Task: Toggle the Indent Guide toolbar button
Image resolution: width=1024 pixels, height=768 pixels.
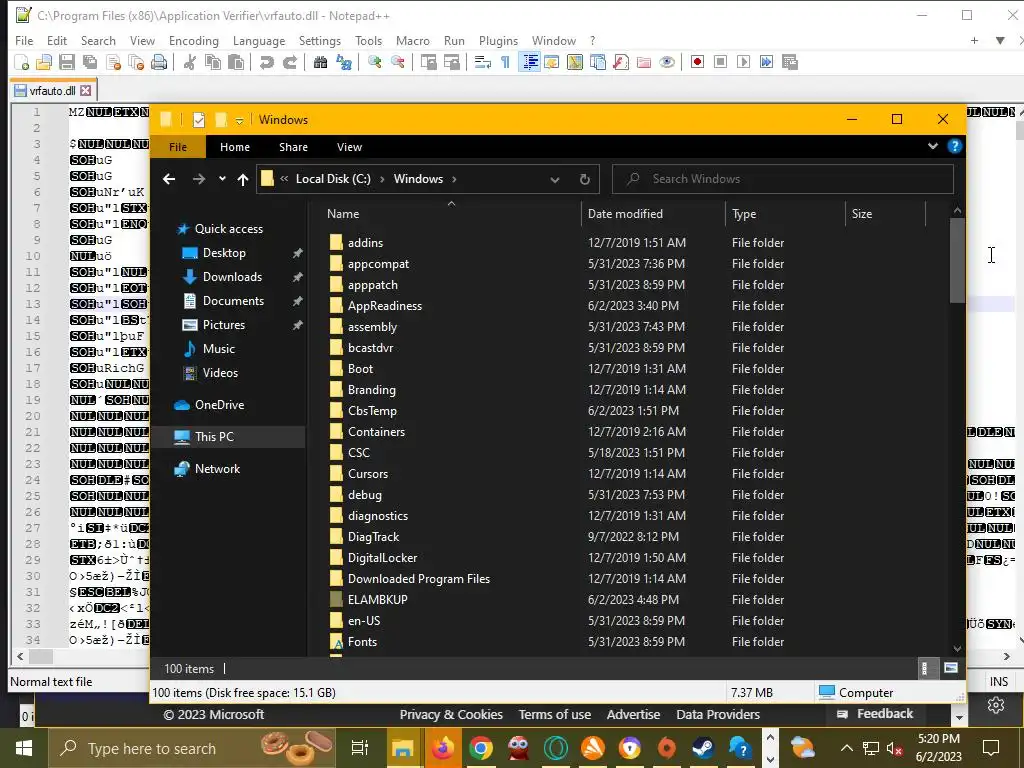Action: coord(530,62)
